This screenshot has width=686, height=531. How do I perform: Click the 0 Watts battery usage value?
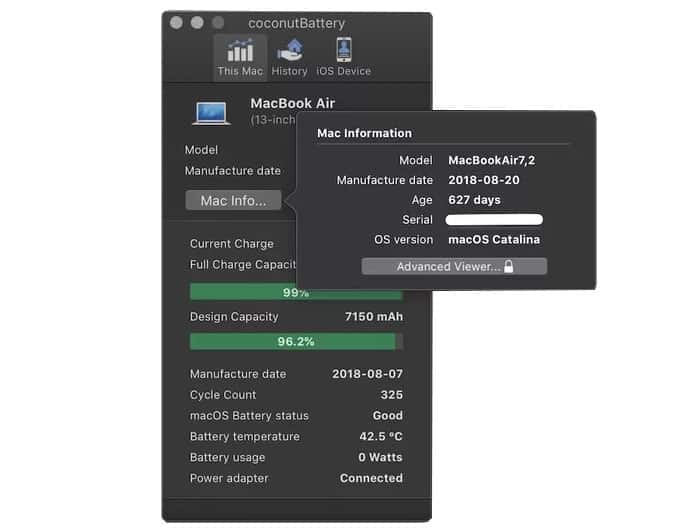pyautogui.click(x=380, y=457)
